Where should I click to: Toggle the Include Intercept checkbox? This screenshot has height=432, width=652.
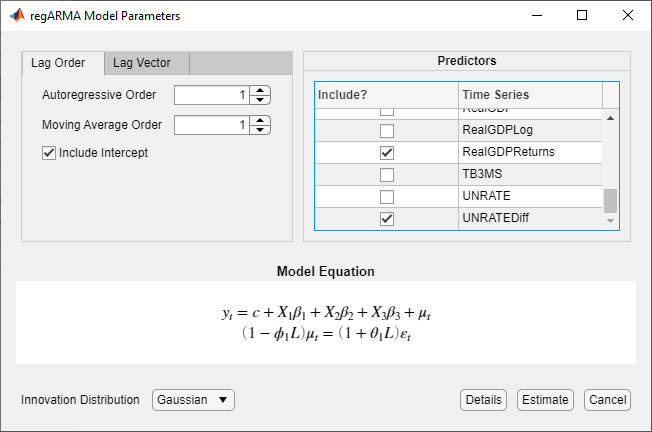(49, 153)
